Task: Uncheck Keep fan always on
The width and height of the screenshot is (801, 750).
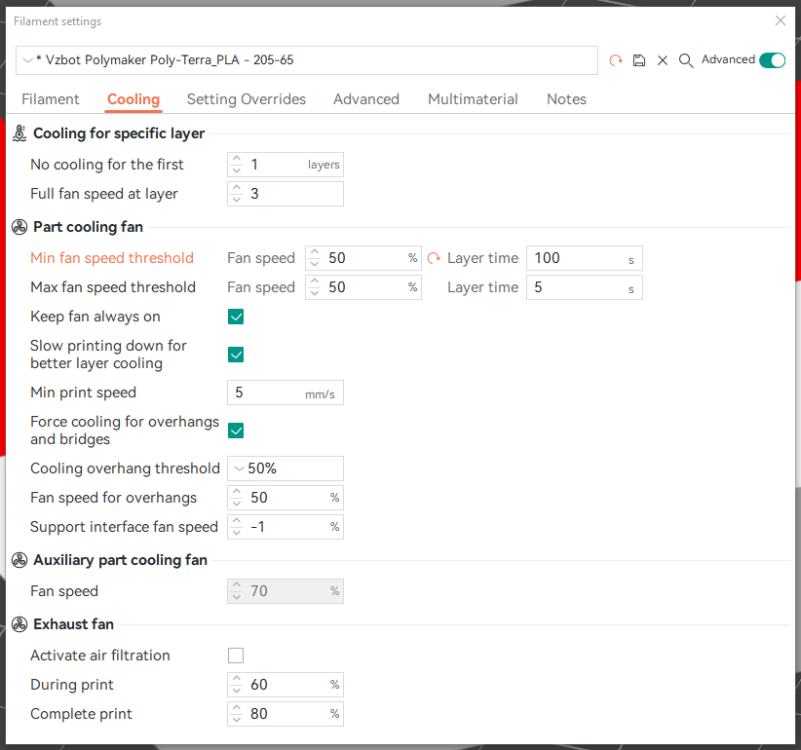Action: [x=235, y=317]
